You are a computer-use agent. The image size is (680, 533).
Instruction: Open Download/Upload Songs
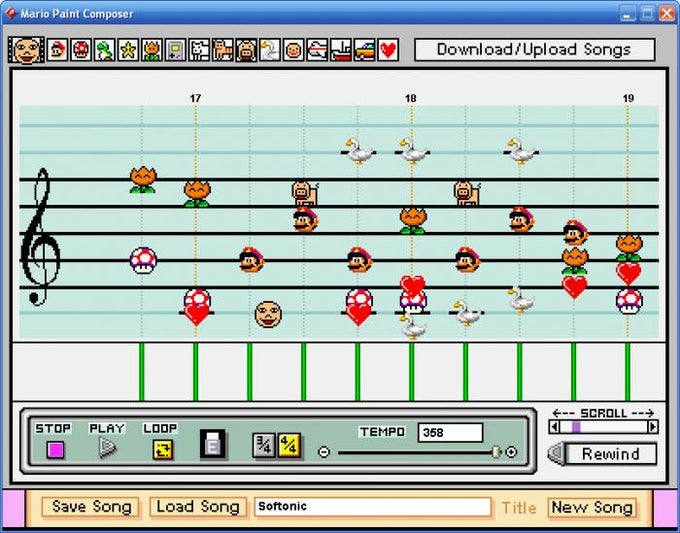[x=534, y=49]
